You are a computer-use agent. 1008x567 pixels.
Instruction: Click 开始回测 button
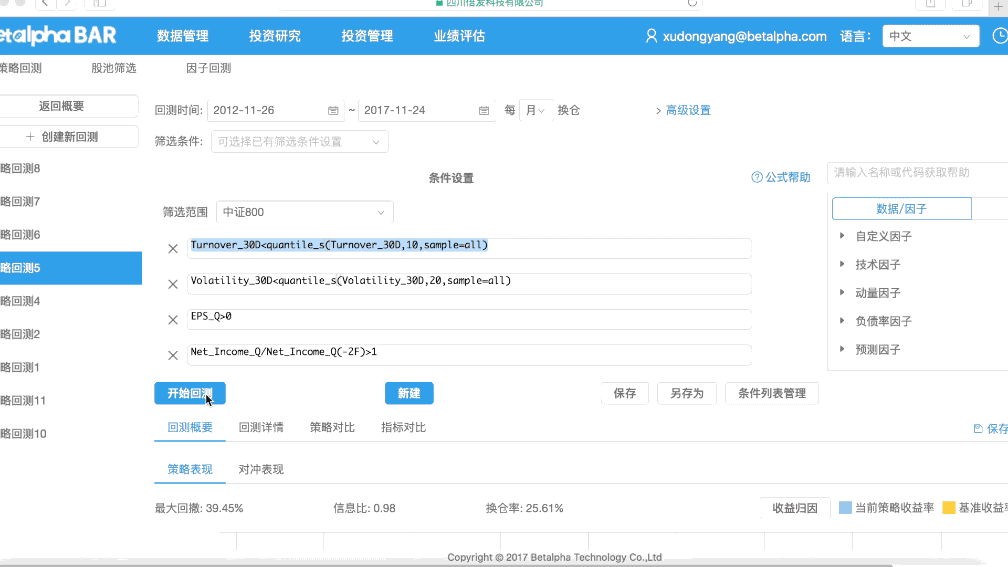(190, 393)
